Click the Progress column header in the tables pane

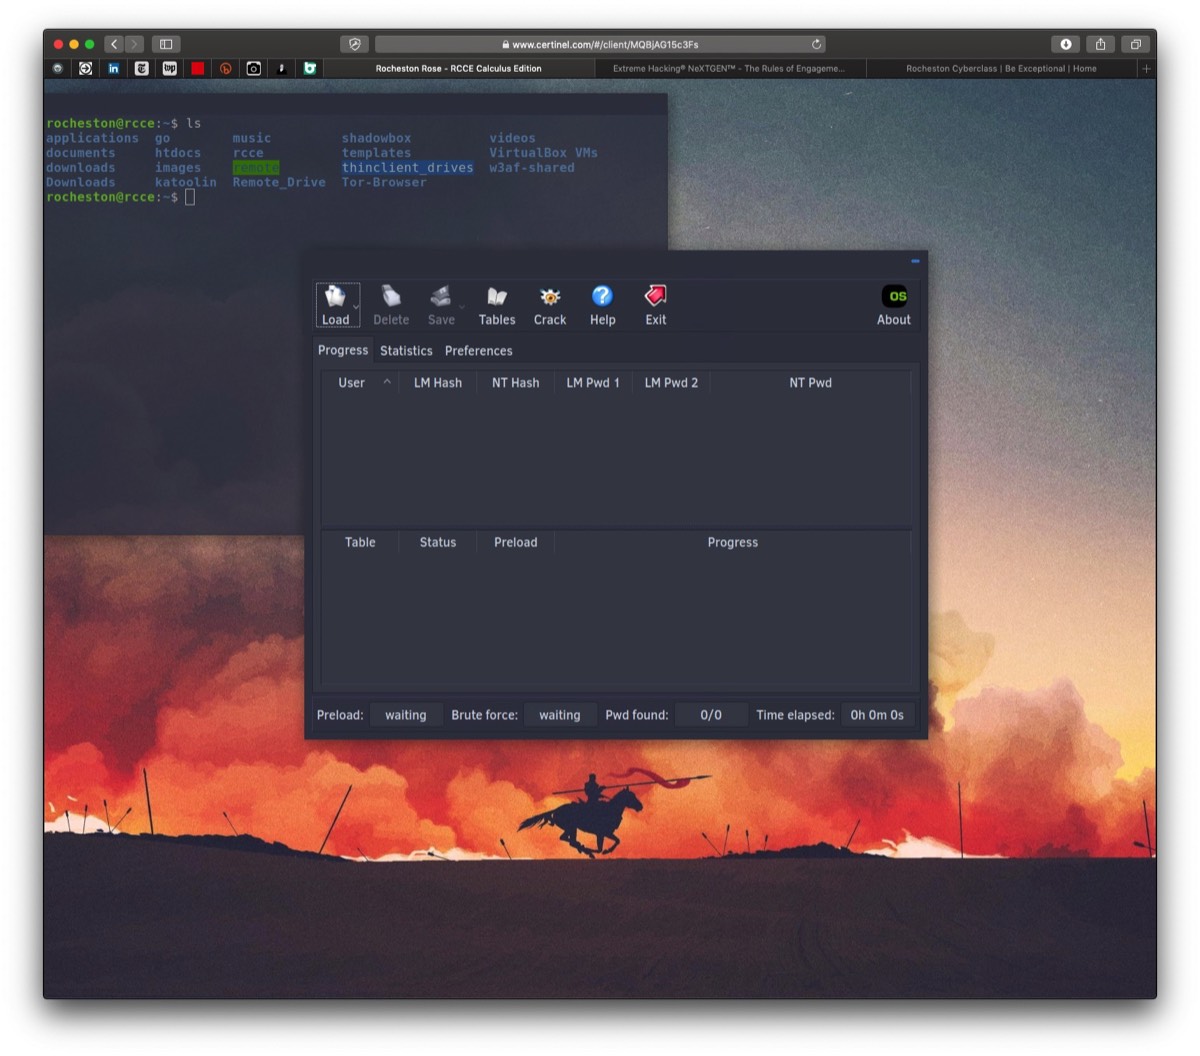(733, 542)
